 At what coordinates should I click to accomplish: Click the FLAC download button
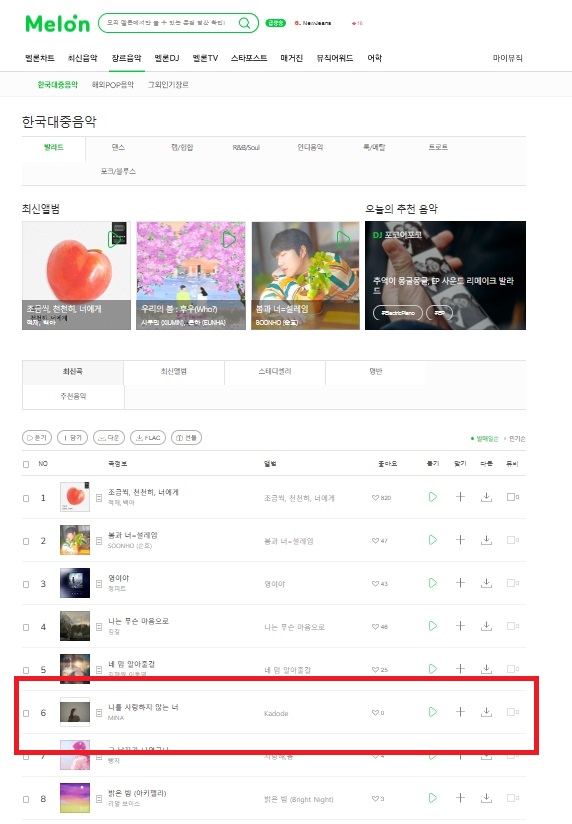click(x=148, y=438)
